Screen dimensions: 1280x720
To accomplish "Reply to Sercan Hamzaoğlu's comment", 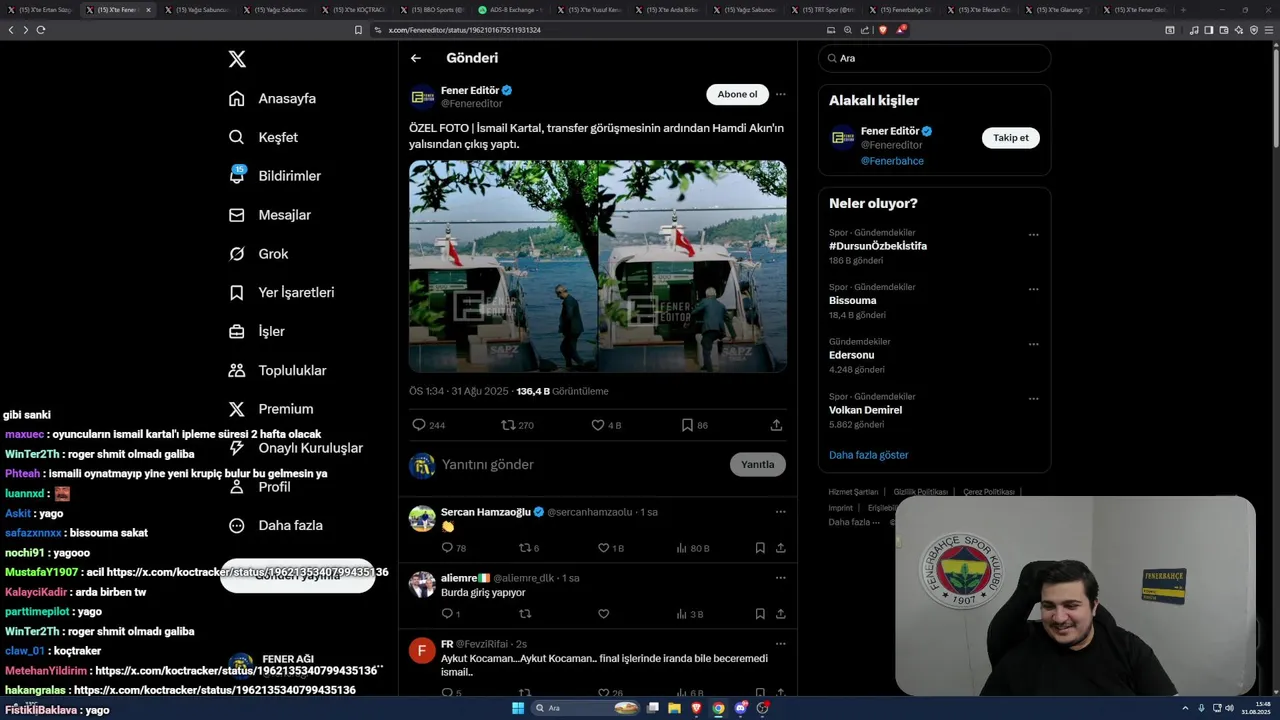I will [x=447, y=548].
